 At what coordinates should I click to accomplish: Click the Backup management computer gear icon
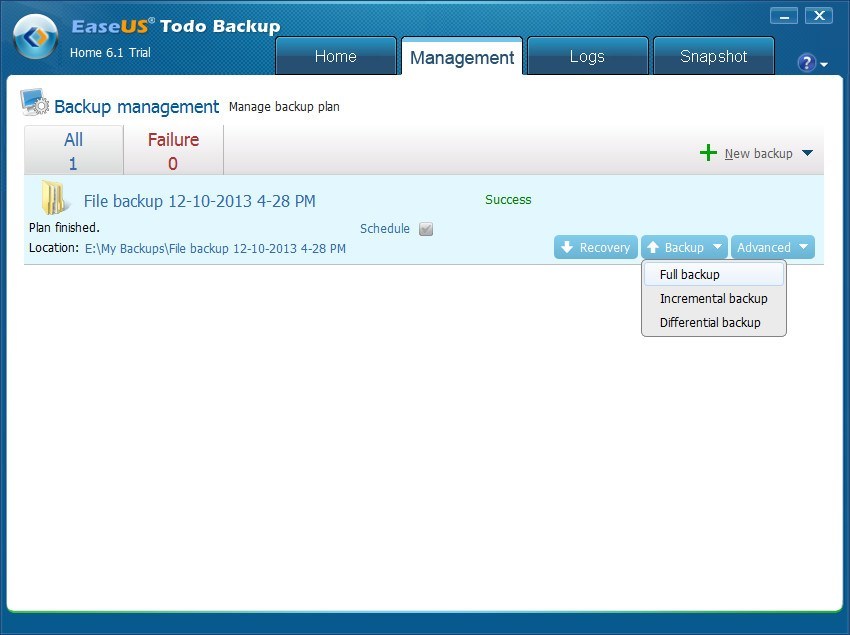pyautogui.click(x=34, y=102)
